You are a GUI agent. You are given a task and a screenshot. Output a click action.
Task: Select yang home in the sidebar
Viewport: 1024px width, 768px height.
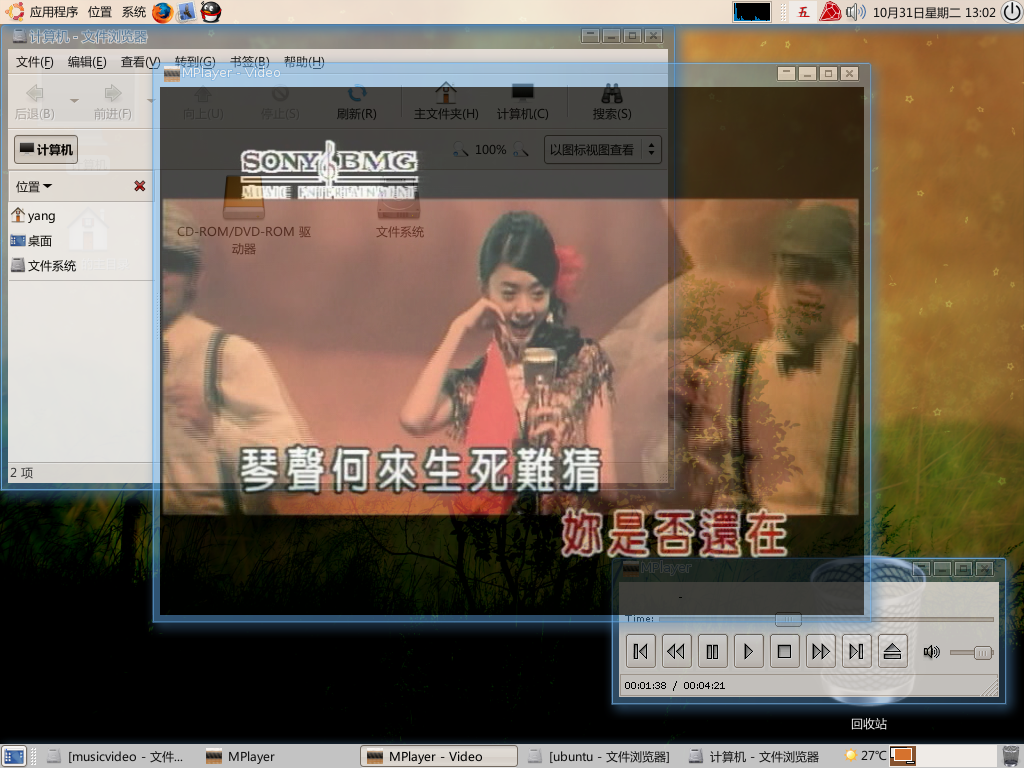pyautogui.click(x=33, y=216)
